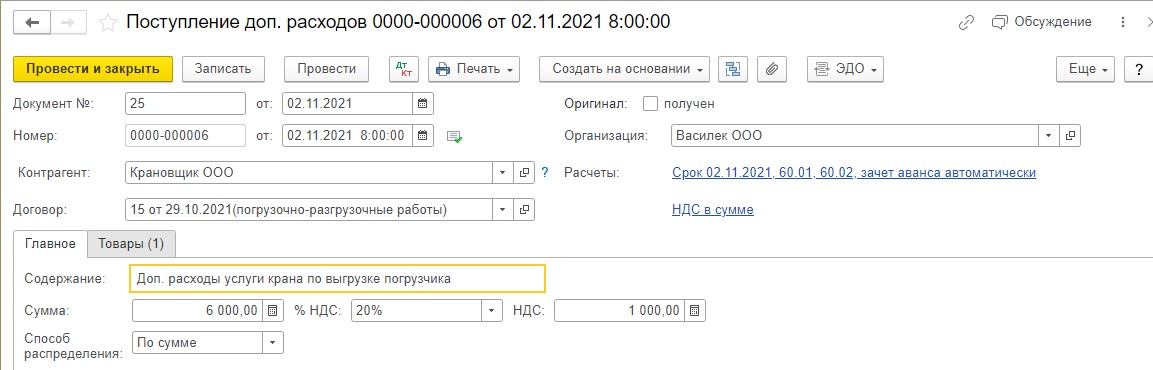The height and width of the screenshot is (370, 1153).
Task: Open Печать dropdown menu
Action: 474,68
